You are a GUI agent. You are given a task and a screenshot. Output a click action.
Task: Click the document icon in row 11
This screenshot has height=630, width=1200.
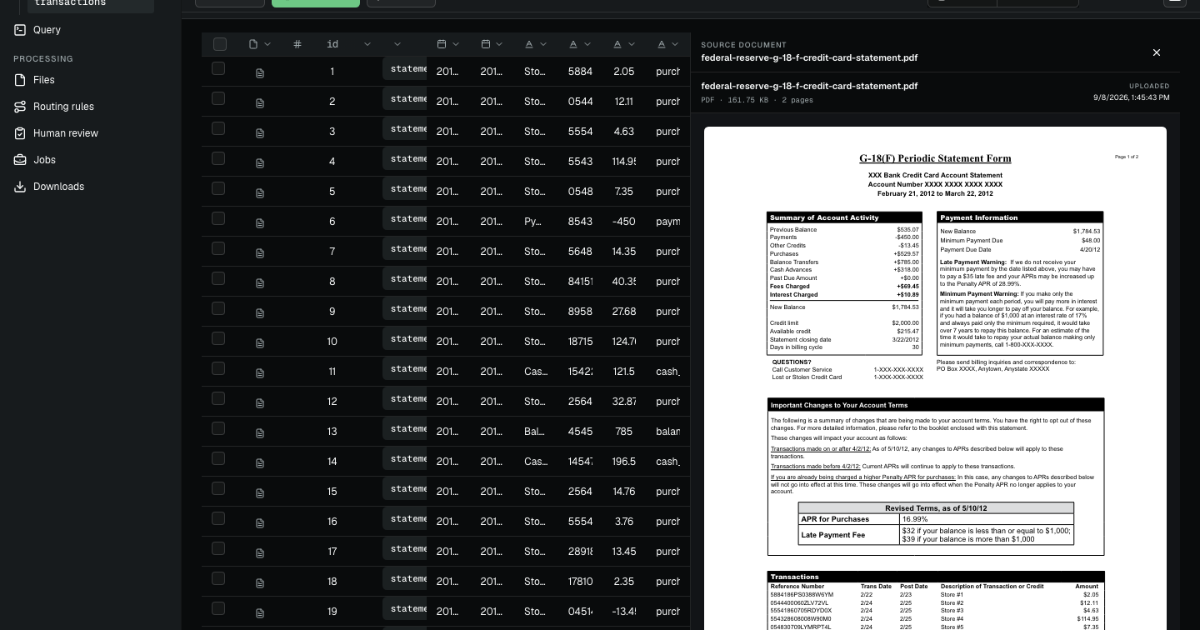(260, 373)
